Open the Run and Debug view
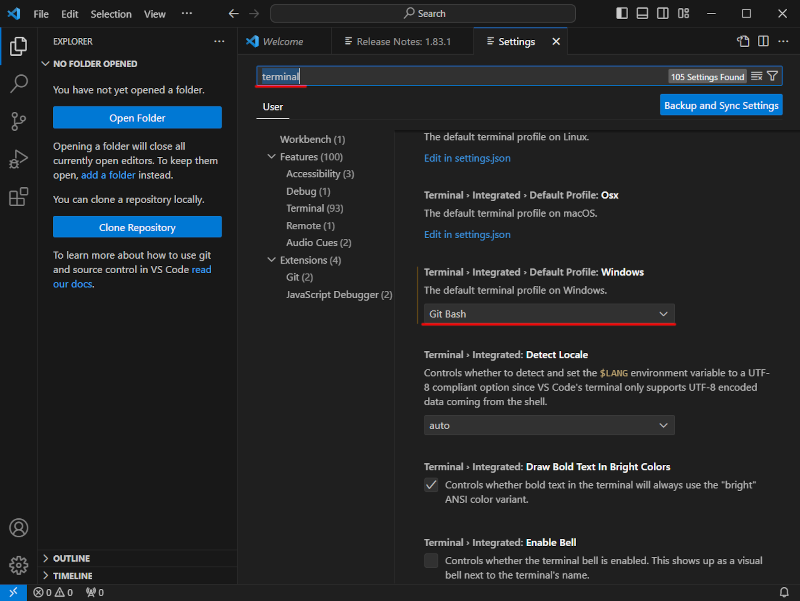The height and width of the screenshot is (601, 800). (x=18, y=159)
